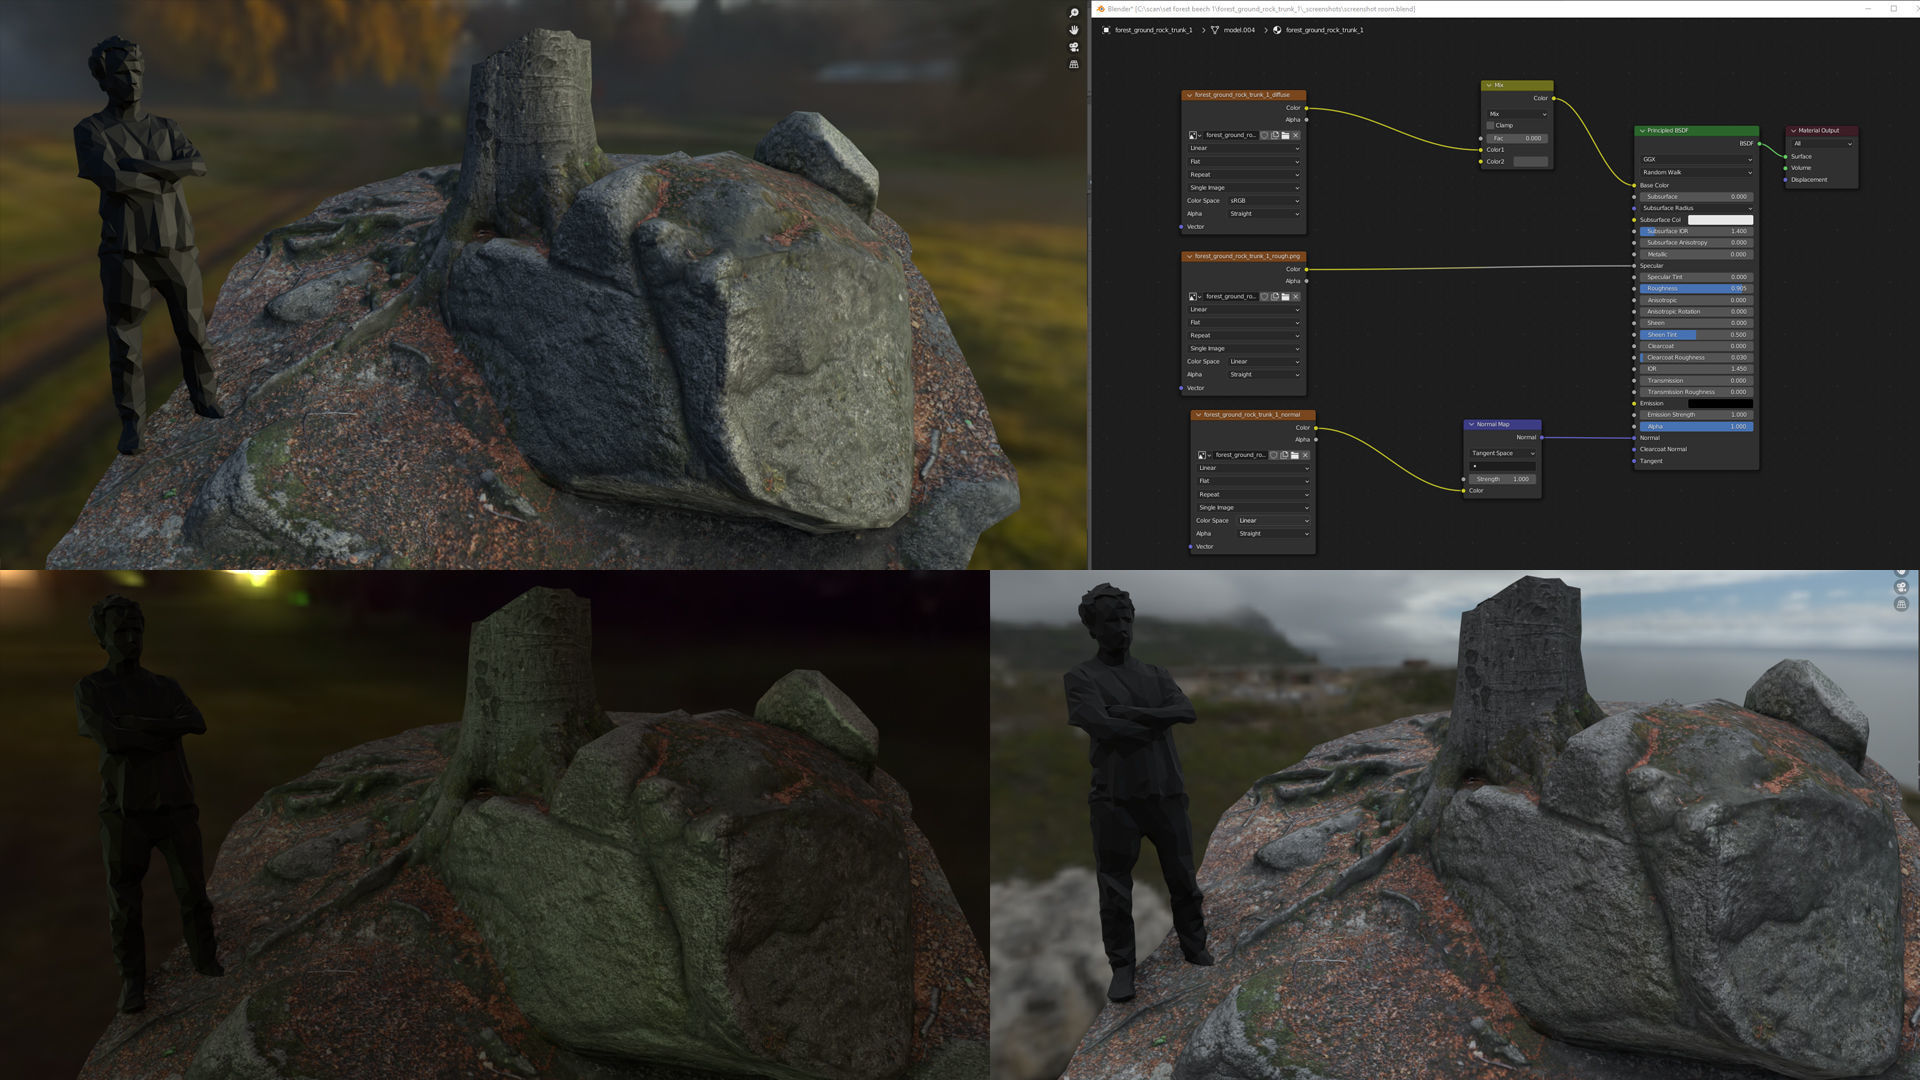Click the Metallic value field
The image size is (1920, 1080).
tap(1696, 254)
